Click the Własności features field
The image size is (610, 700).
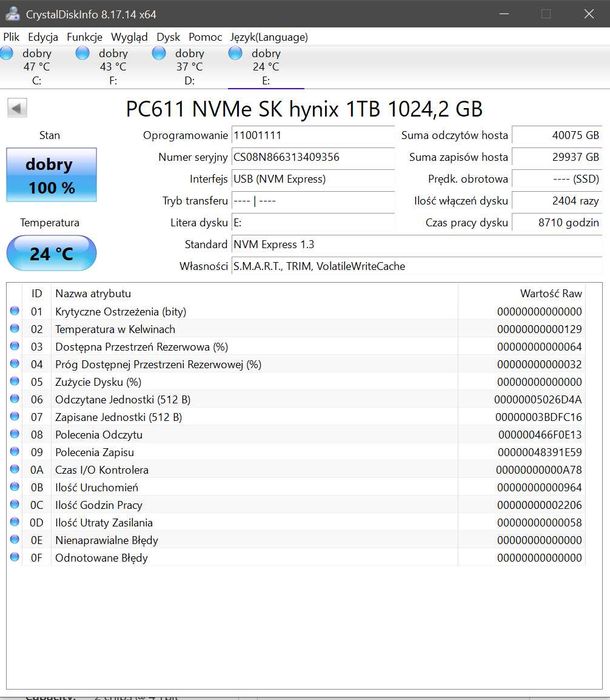(417, 267)
